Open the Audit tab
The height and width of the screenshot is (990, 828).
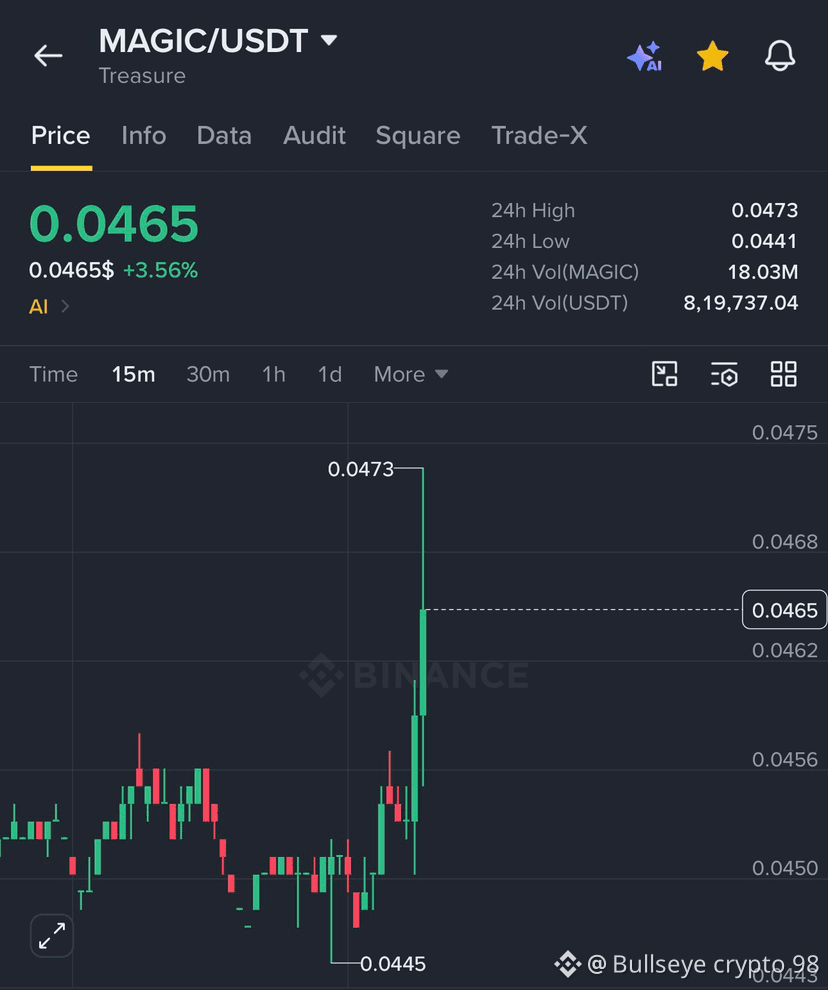coord(315,135)
